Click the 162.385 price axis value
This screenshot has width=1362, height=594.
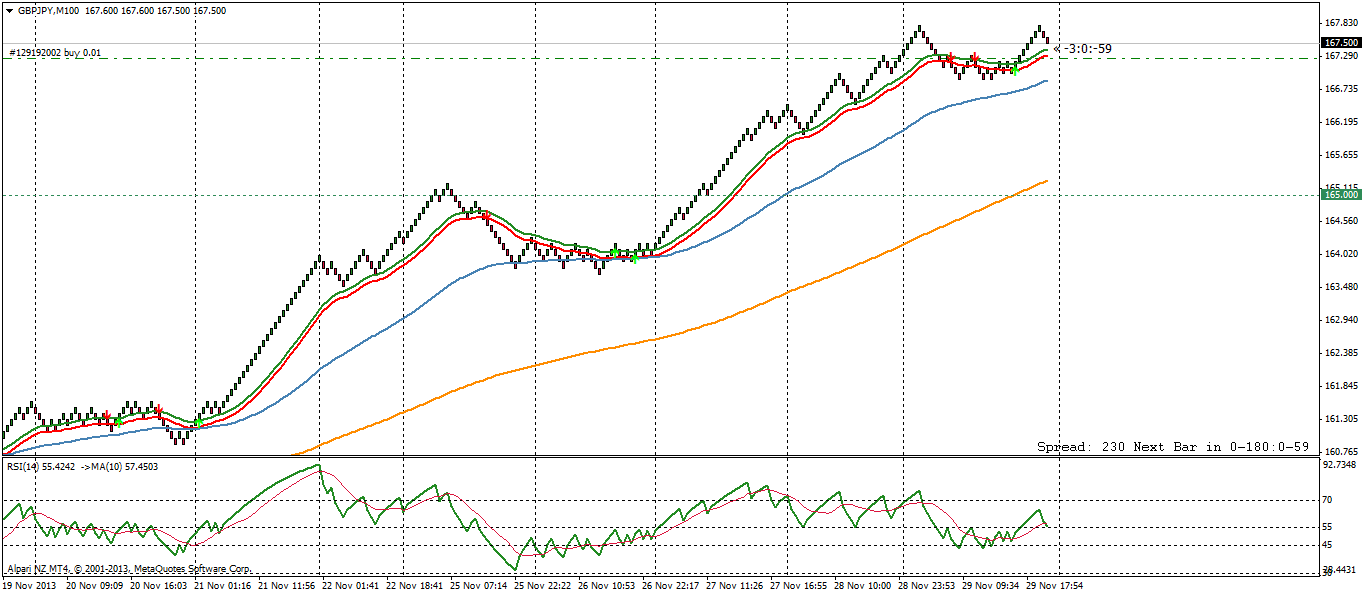1340,353
